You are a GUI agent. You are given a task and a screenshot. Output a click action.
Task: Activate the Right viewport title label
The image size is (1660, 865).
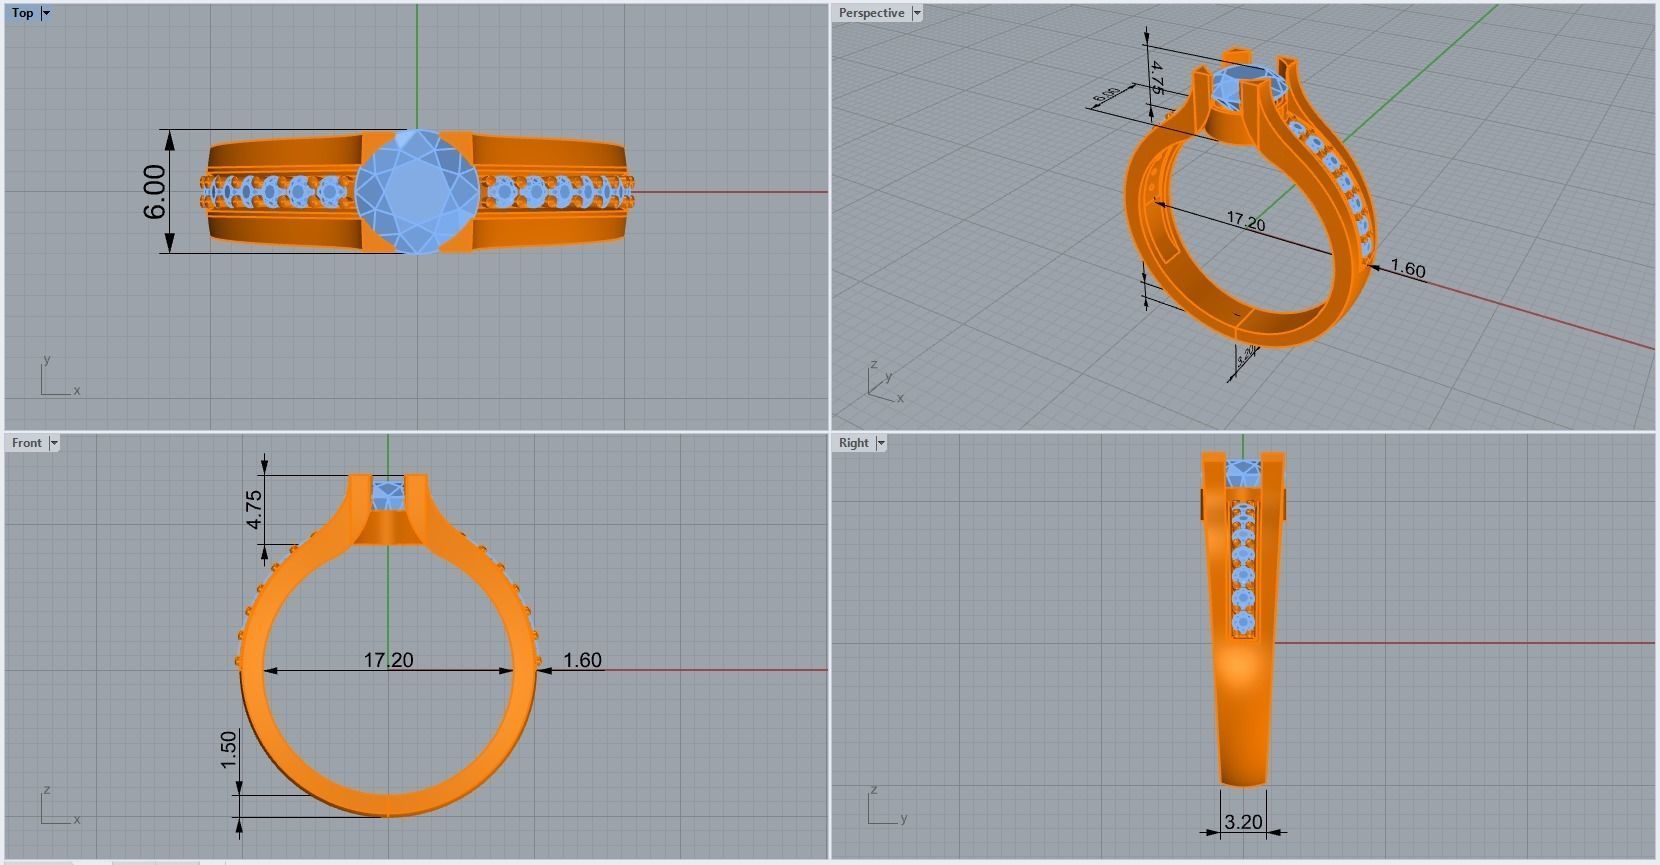click(x=854, y=443)
